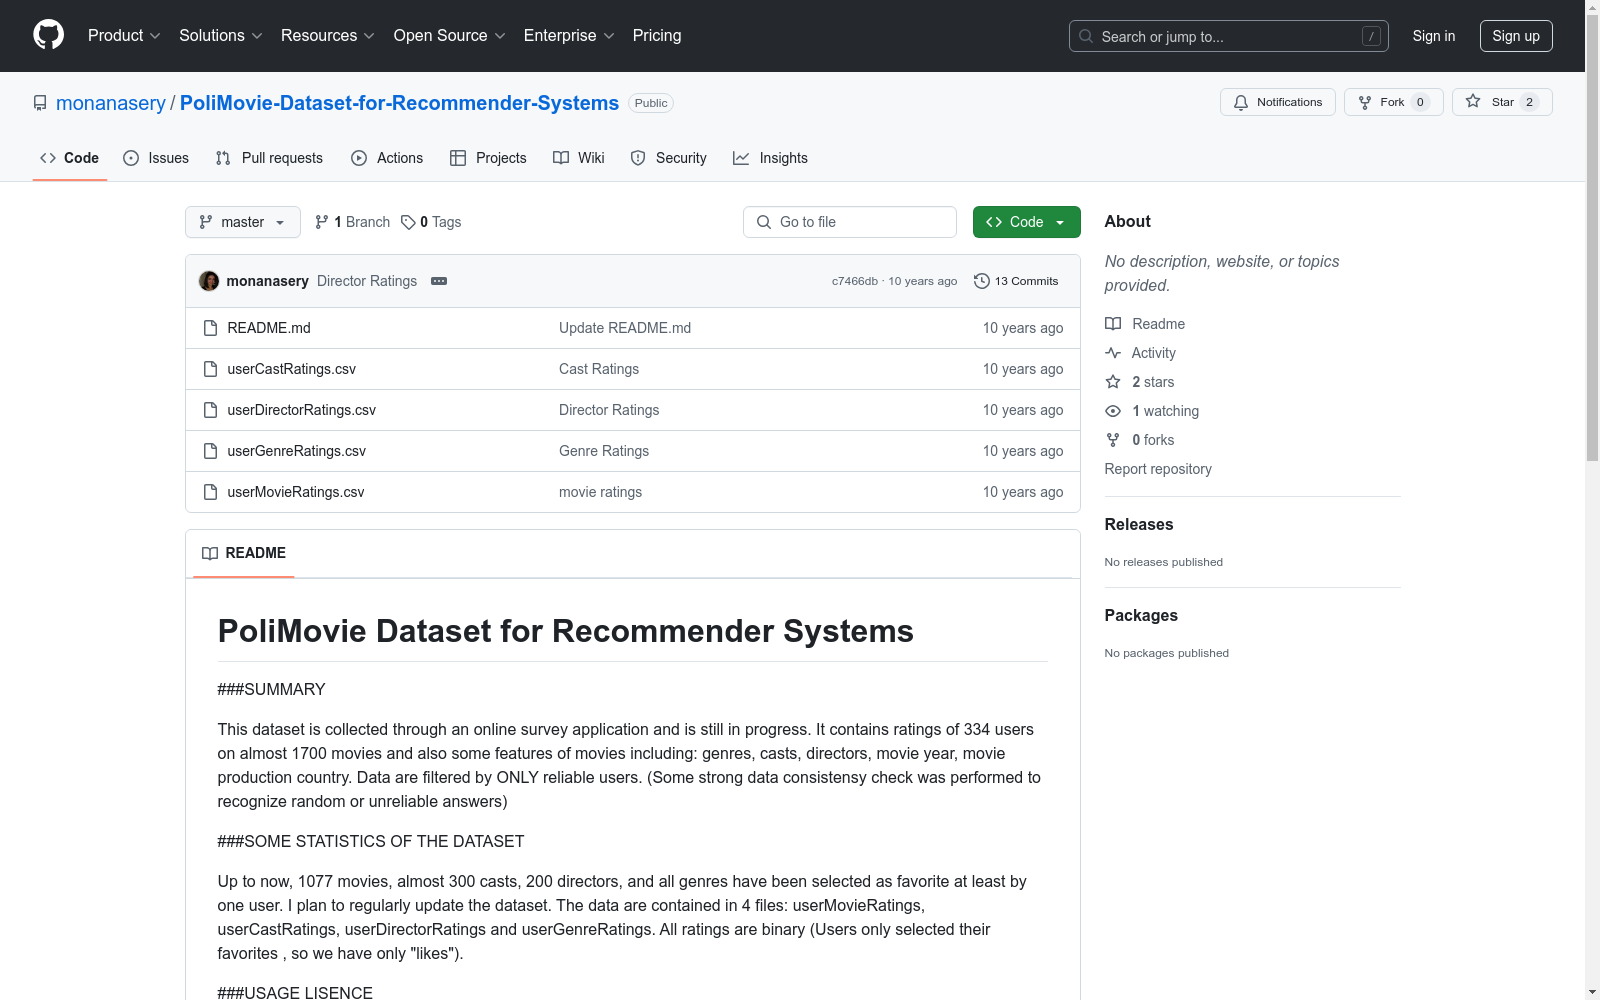View the 0 forks link
Image resolution: width=1600 pixels, height=1000 pixels.
1140,440
